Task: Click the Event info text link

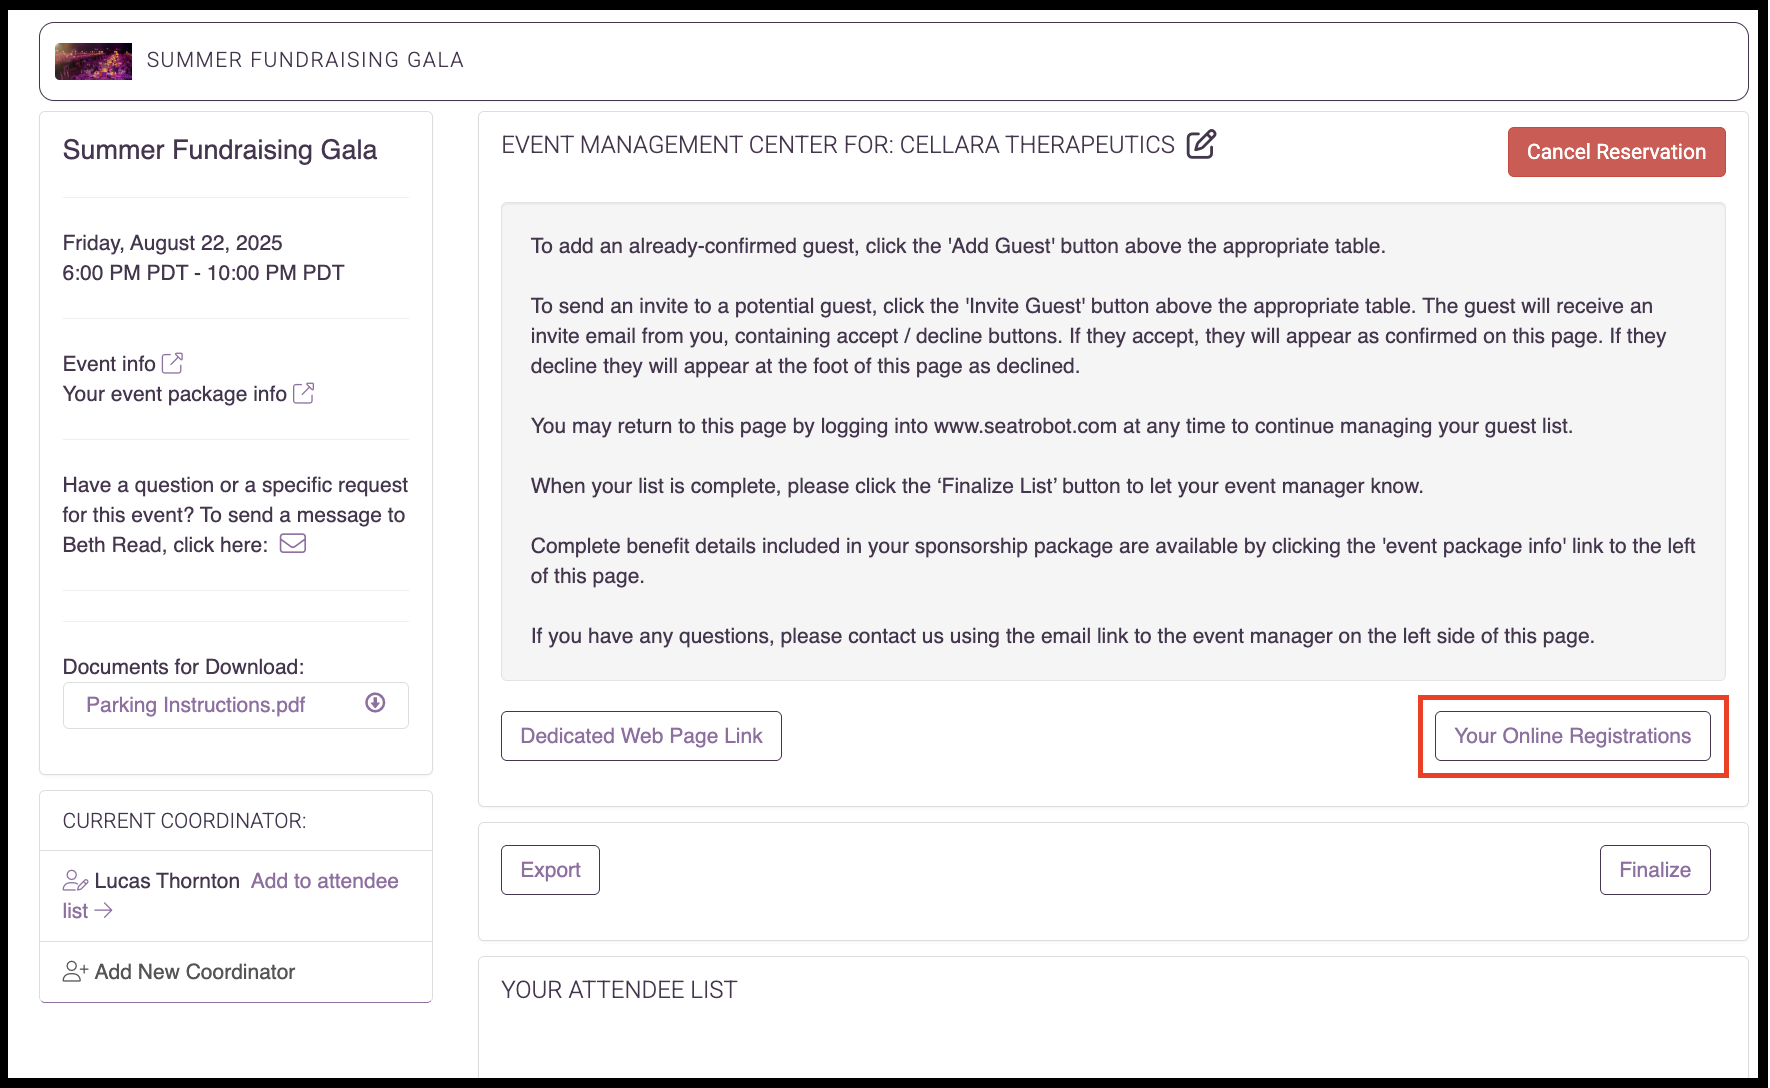Action: [x=109, y=364]
